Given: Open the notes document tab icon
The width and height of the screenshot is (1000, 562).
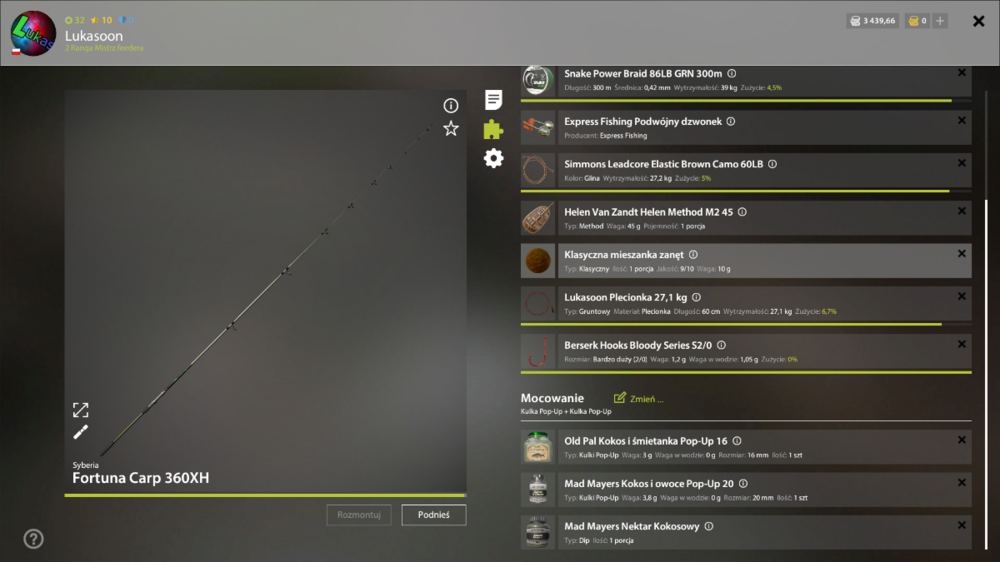Looking at the screenshot, I should click(x=493, y=100).
